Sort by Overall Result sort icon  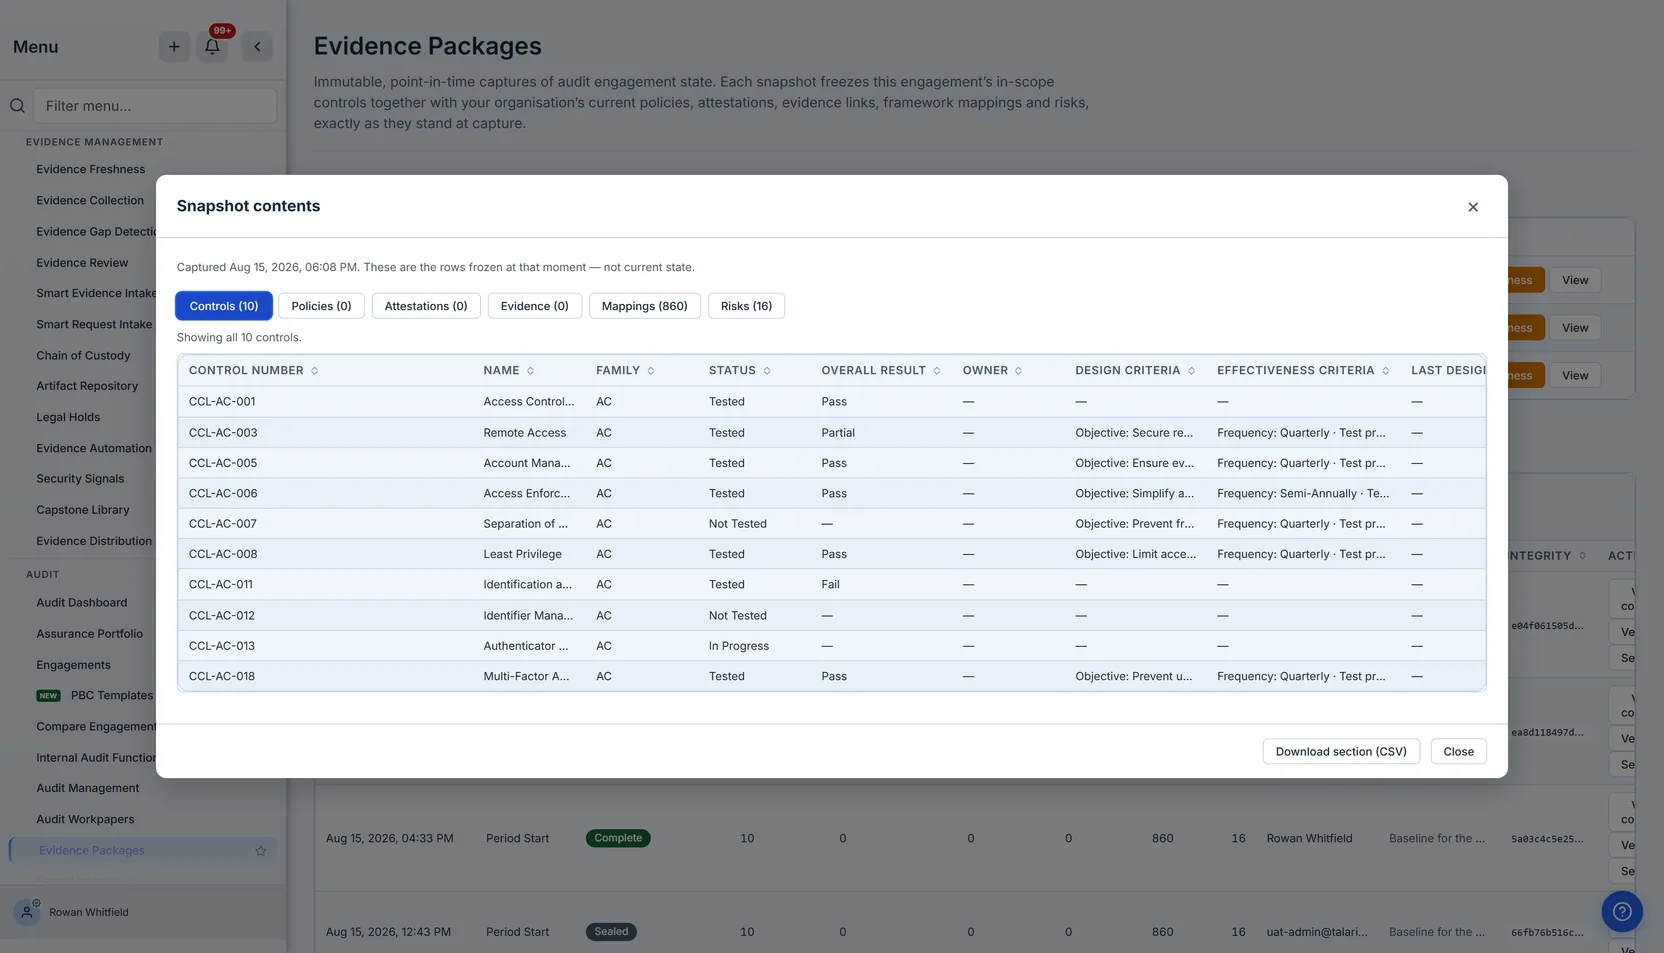pyautogui.click(x=937, y=371)
